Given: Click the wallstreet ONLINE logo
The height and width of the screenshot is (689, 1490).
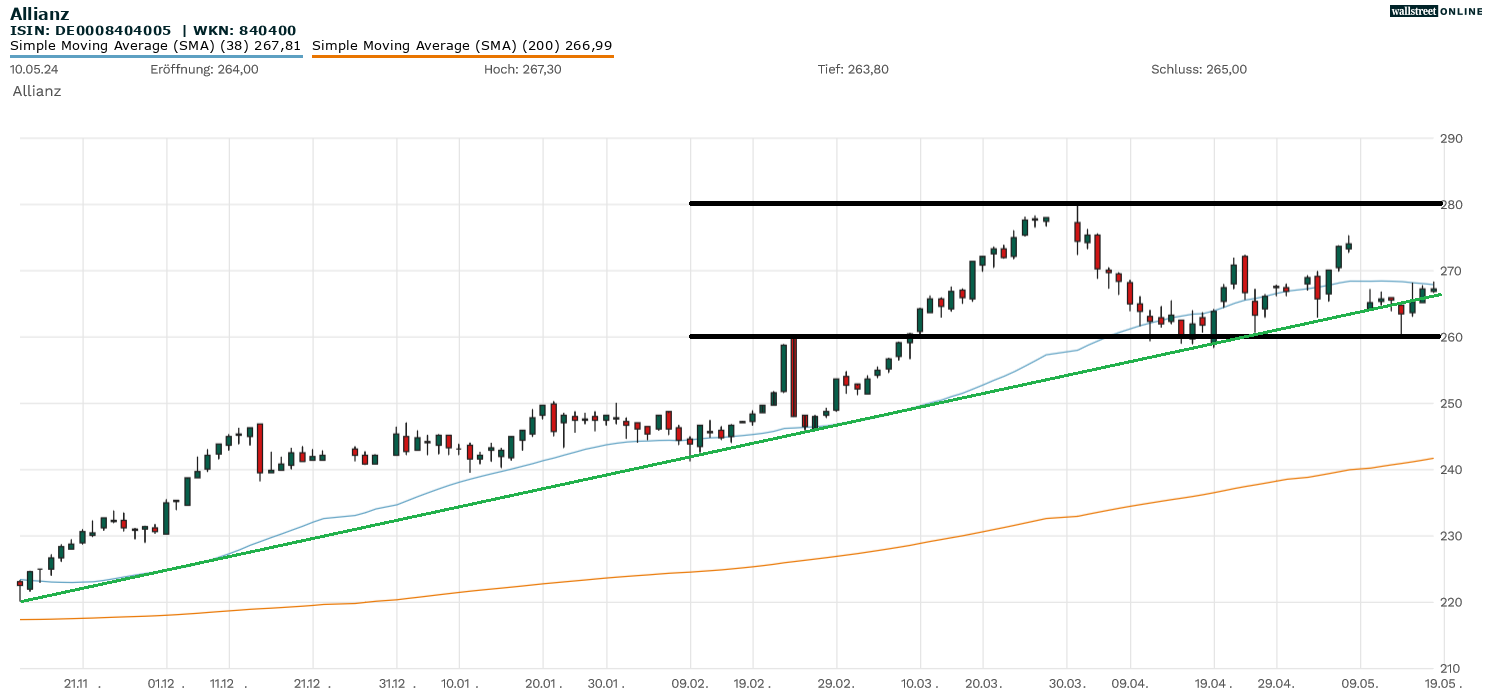Looking at the screenshot, I should (1436, 11).
